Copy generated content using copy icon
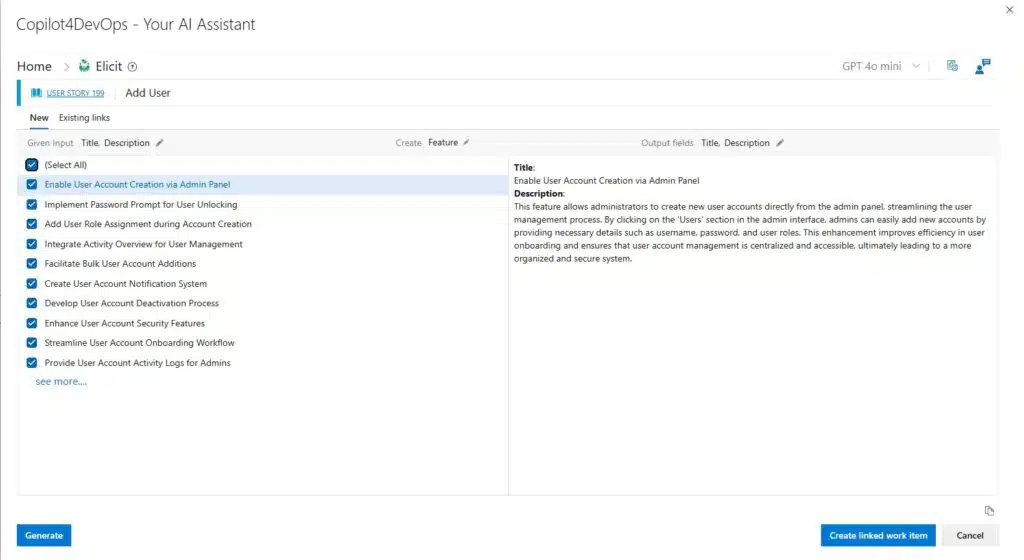The image size is (1024, 560). pyautogui.click(x=989, y=511)
